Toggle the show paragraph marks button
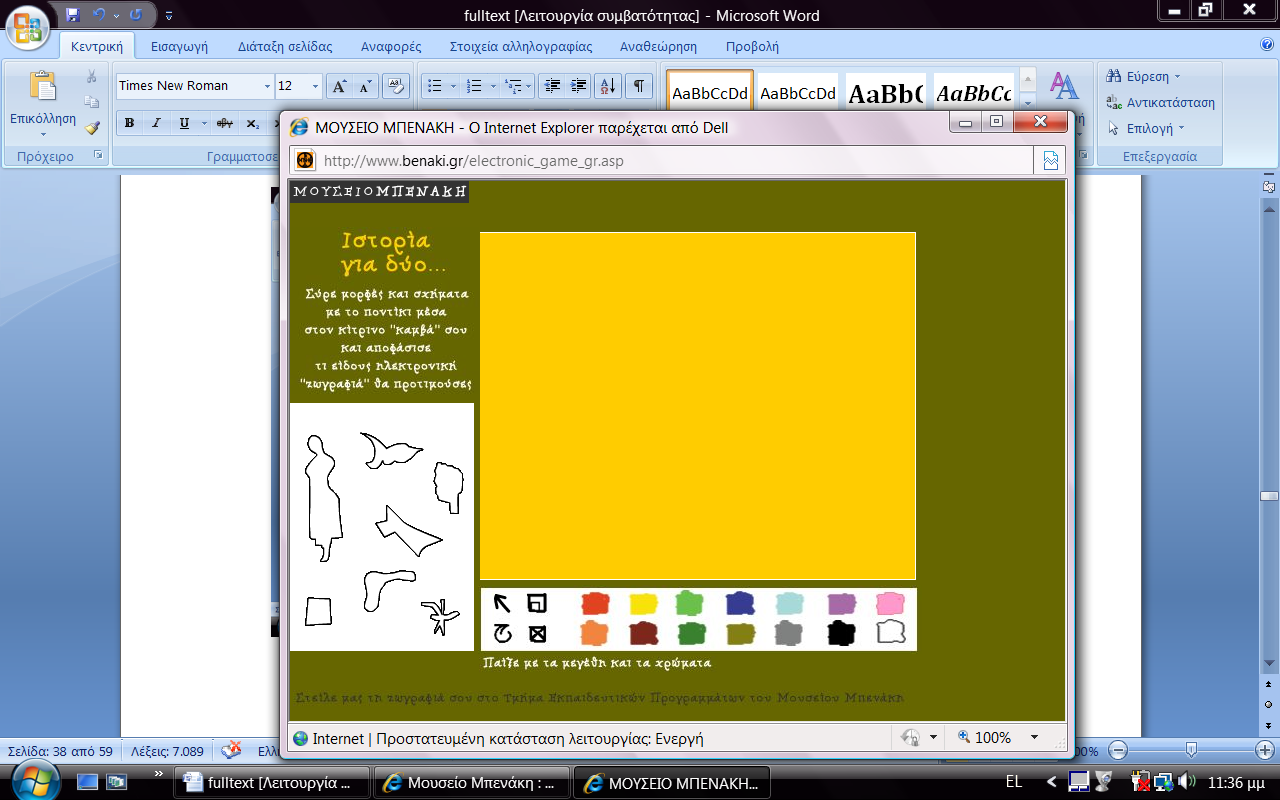Screen dimensions: 1280x800 tap(639, 86)
